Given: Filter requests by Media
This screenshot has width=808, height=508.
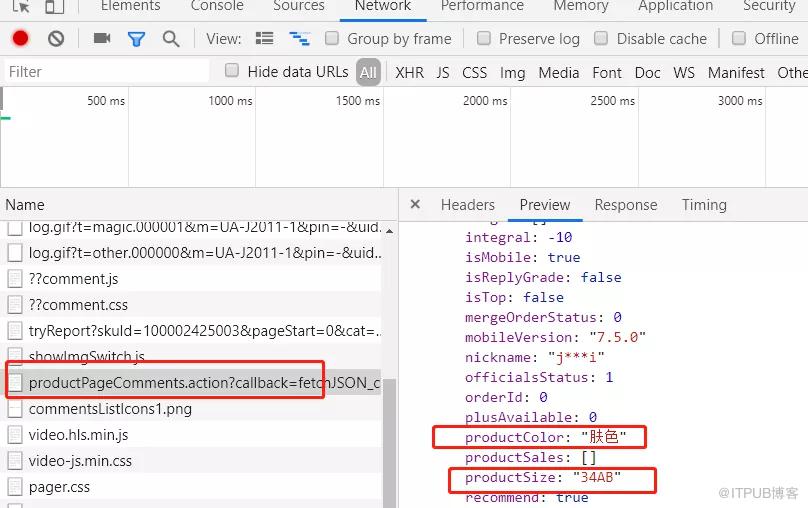Looking at the screenshot, I should click(x=559, y=73).
